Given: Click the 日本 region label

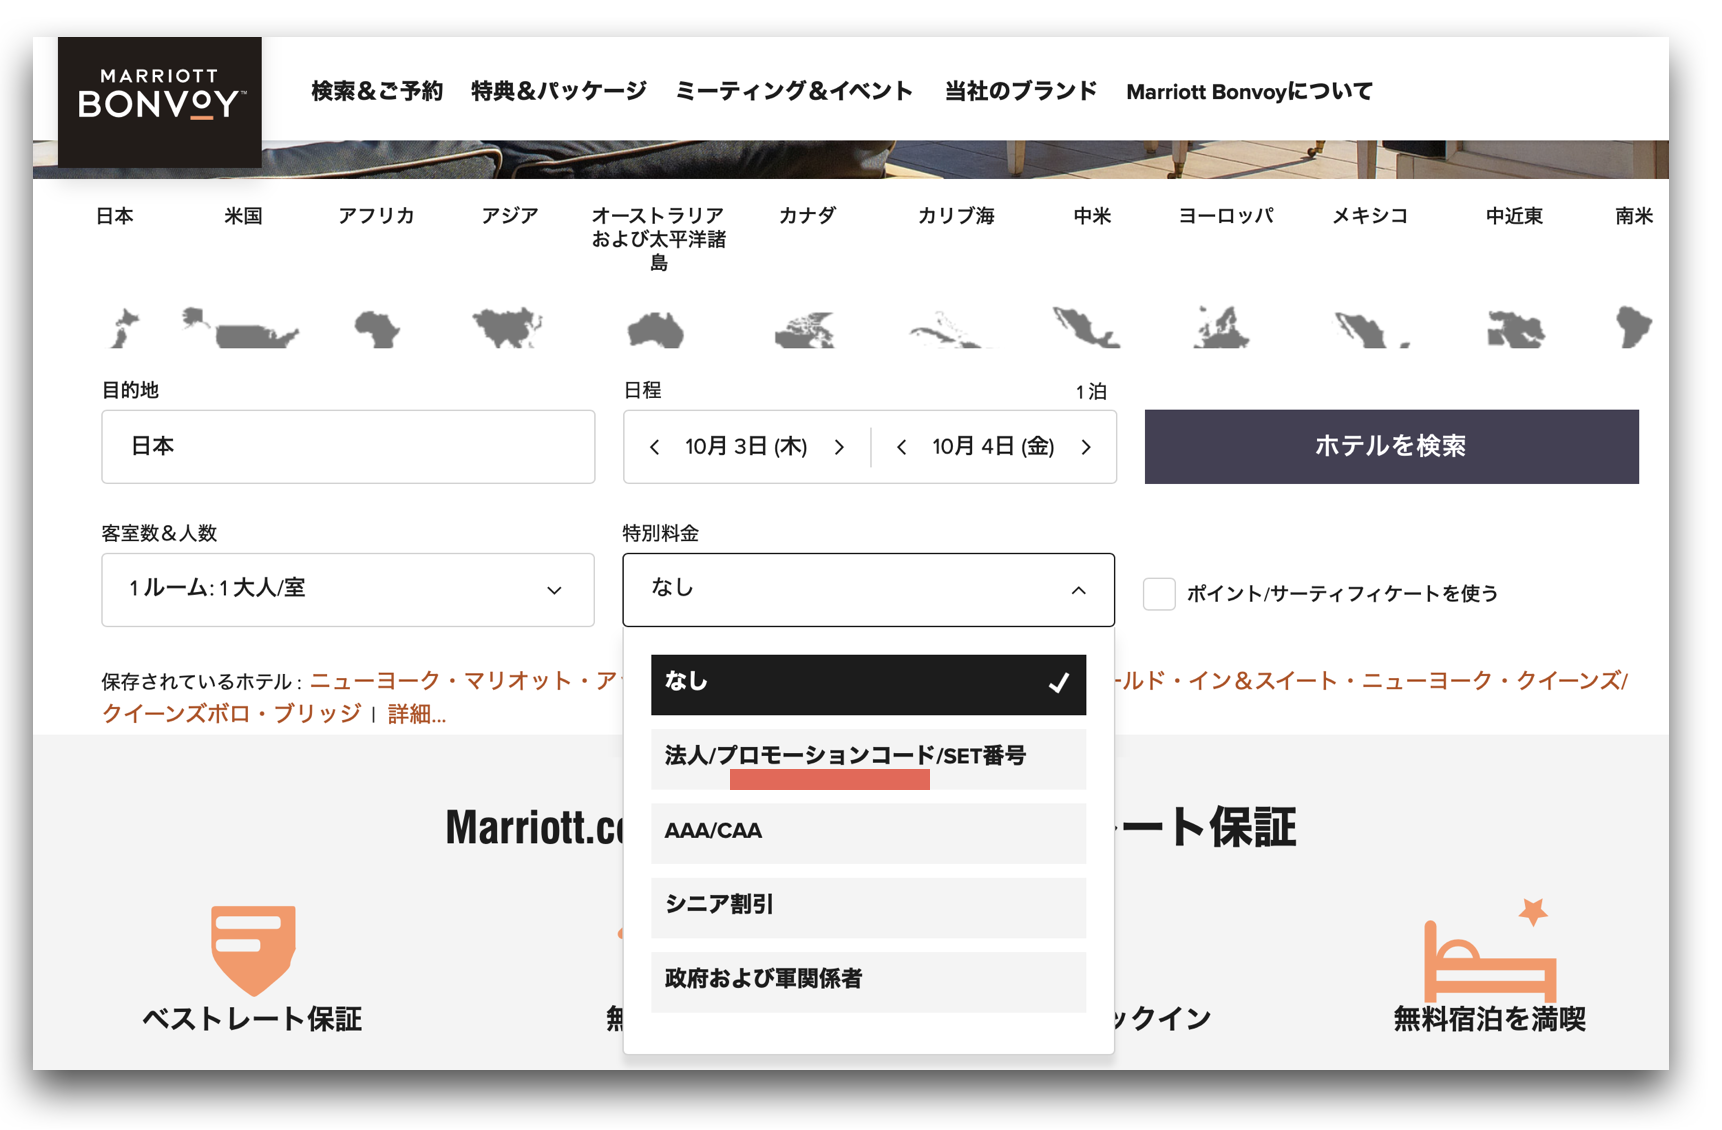Looking at the screenshot, I should (x=115, y=216).
